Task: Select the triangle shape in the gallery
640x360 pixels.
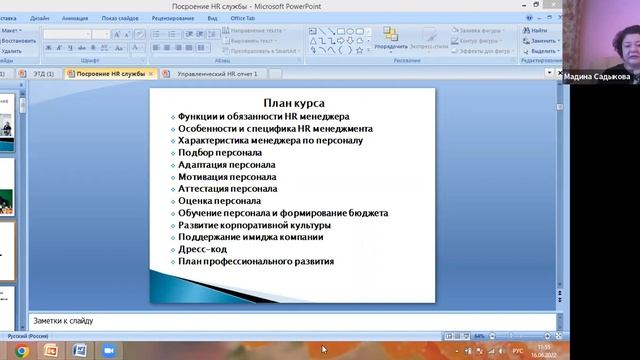Action: (313, 41)
